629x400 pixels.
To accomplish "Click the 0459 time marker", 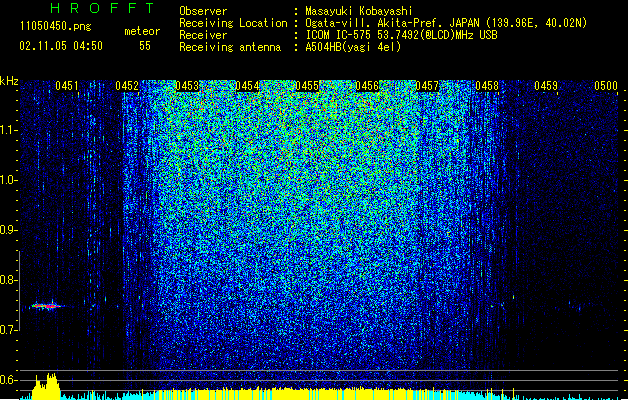I will [x=546, y=86].
